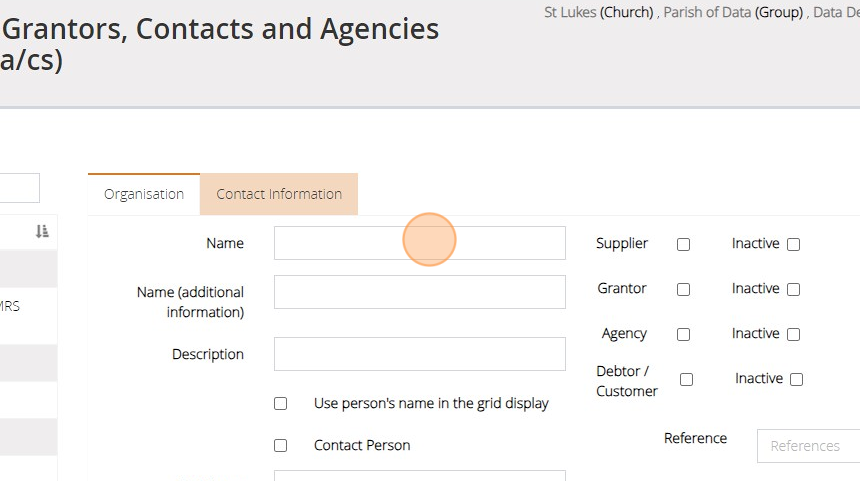Switch to the Organisation tab

point(144,194)
